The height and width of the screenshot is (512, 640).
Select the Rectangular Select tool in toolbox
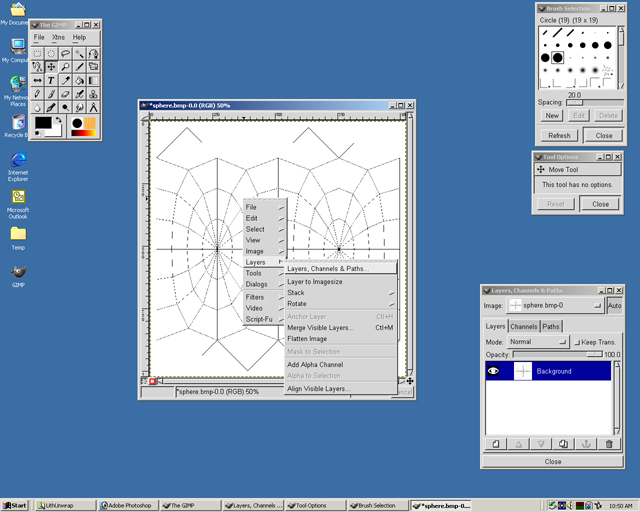38,53
